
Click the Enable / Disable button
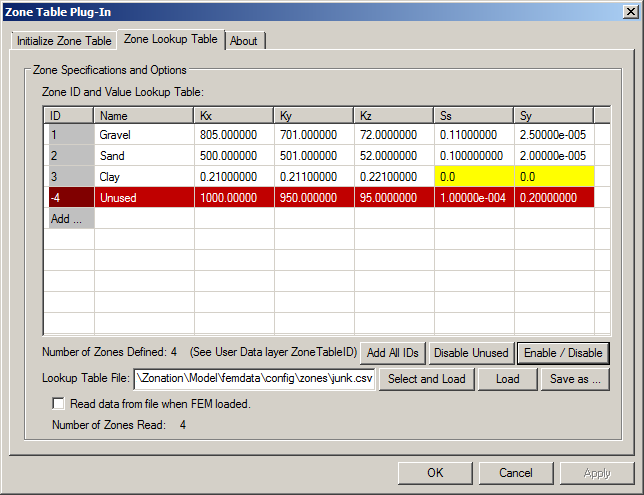[562, 353]
